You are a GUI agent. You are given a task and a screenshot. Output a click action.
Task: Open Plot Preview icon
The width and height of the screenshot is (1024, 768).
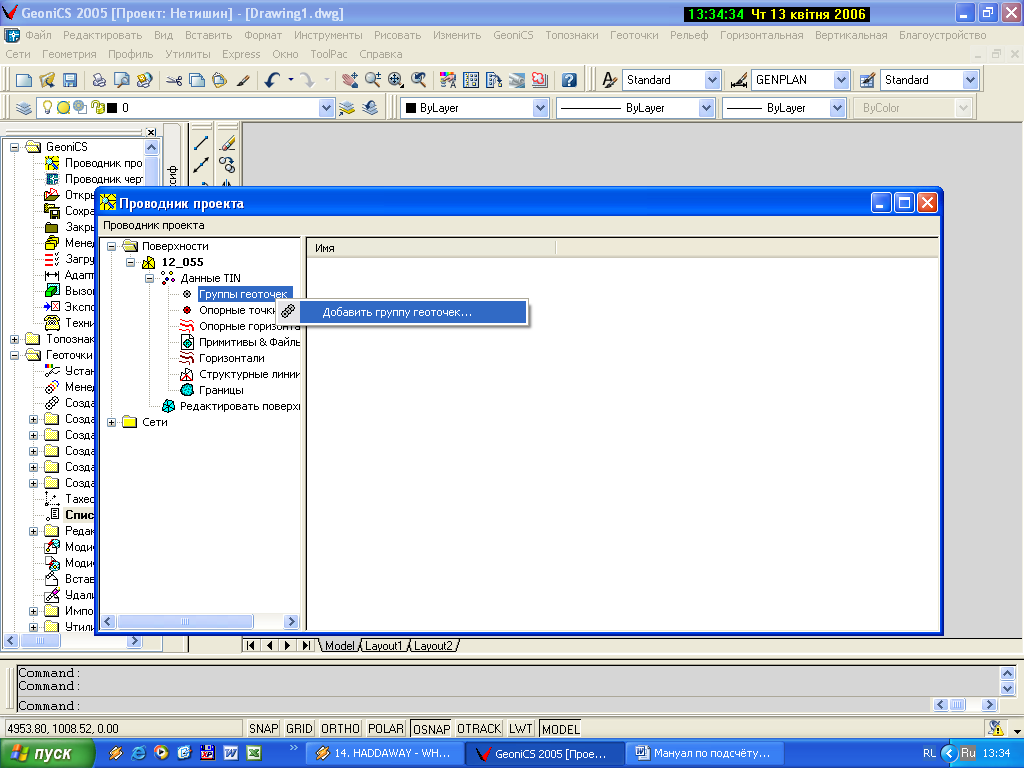(x=121, y=80)
